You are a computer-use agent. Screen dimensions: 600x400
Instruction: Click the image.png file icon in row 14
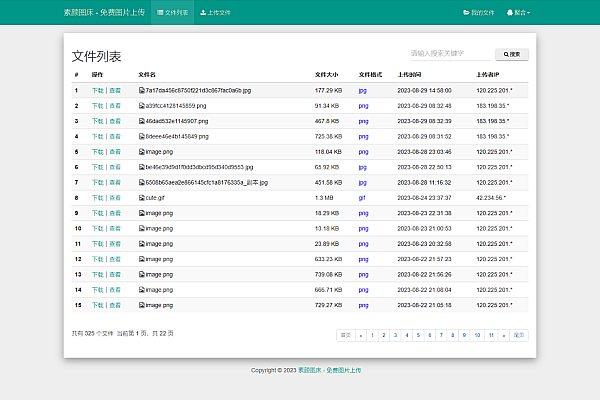click(142, 290)
